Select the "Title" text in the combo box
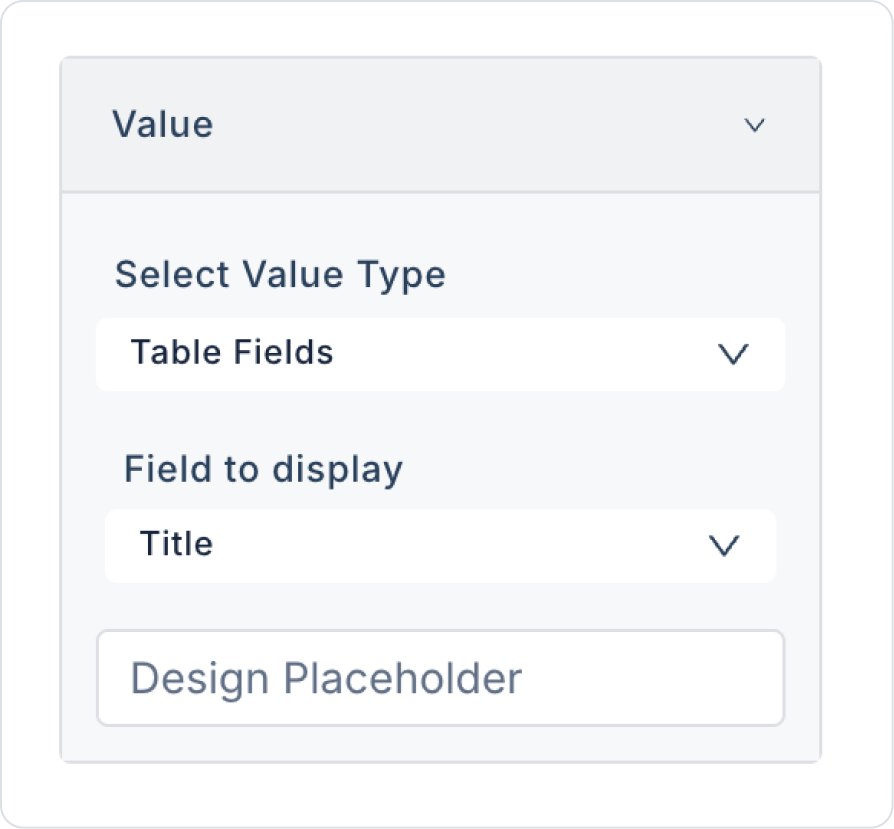 tap(176, 544)
